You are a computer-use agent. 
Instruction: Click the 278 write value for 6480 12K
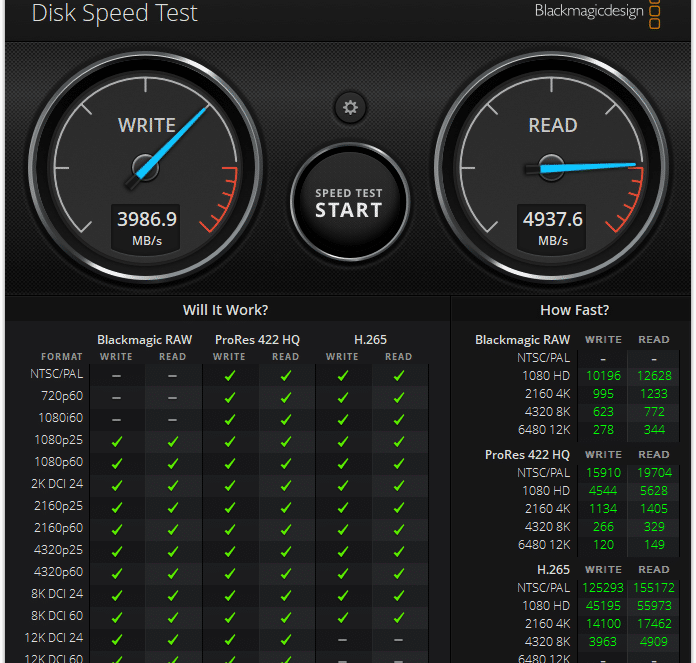pyautogui.click(x=603, y=430)
